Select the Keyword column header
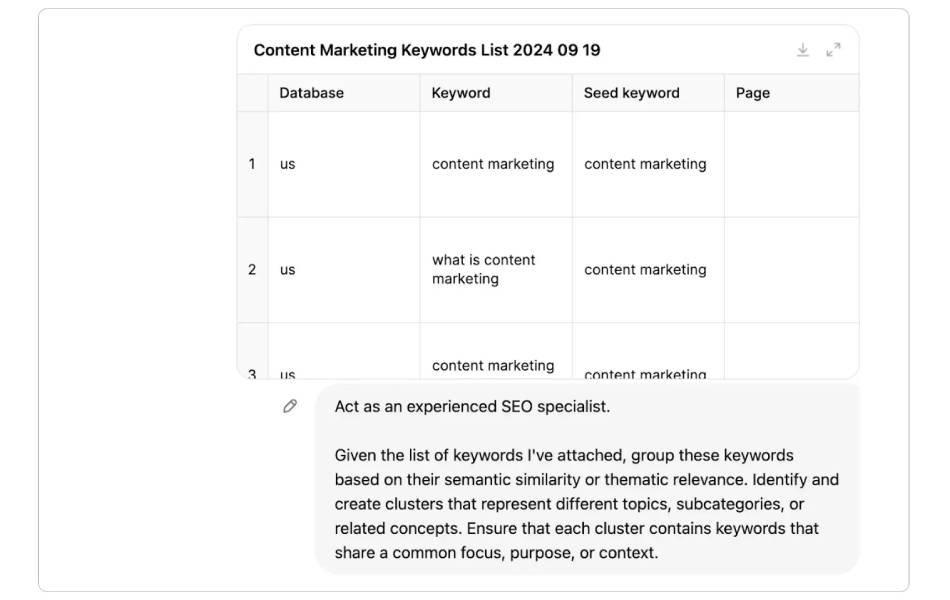 (x=496, y=93)
